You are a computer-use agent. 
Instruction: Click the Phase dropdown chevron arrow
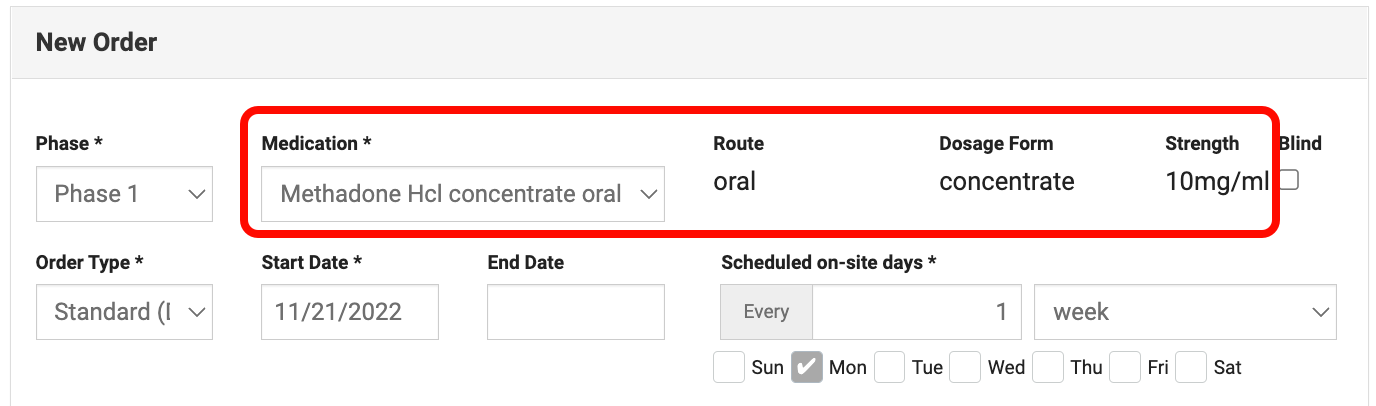[x=196, y=194]
